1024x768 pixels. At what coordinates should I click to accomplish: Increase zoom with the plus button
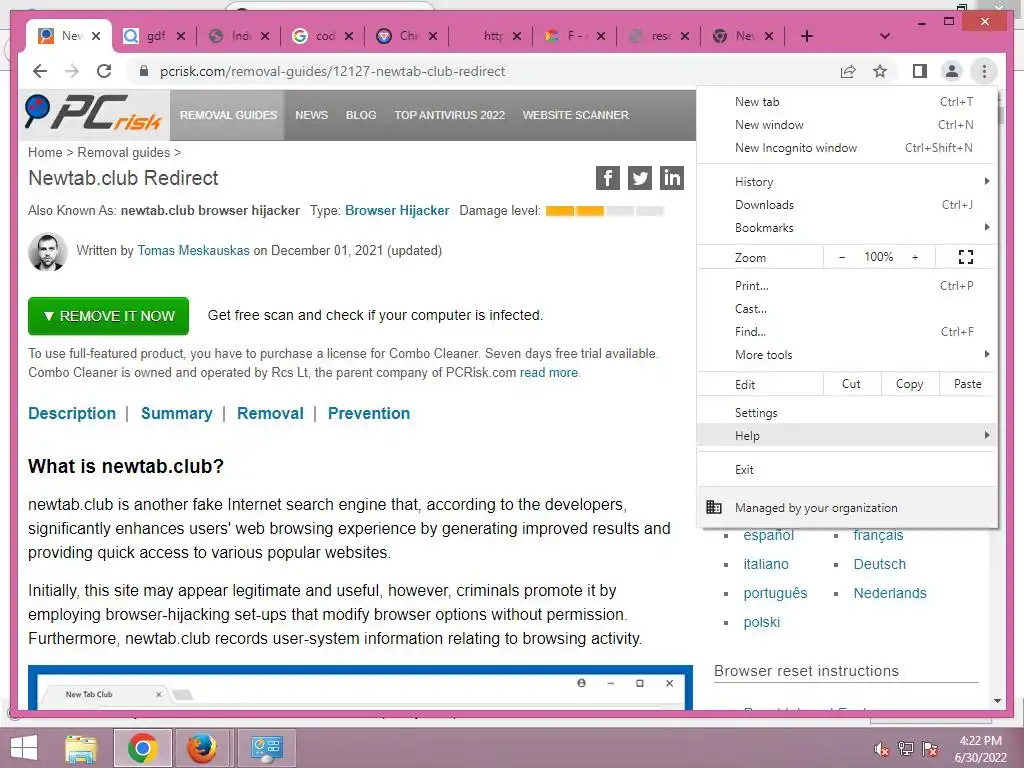click(915, 257)
